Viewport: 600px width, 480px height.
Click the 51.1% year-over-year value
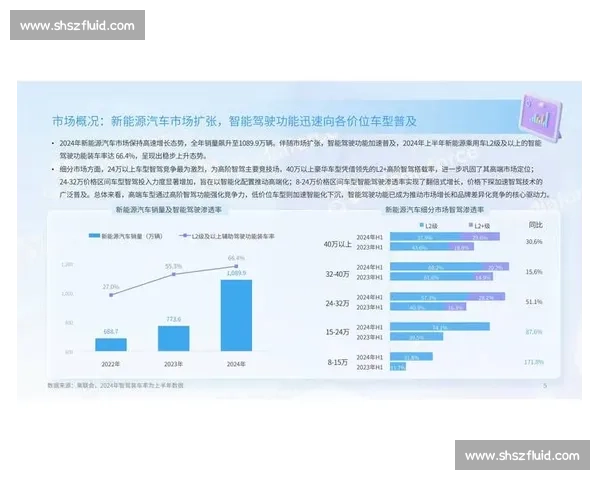pyautogui.click(x=534, y=302)
